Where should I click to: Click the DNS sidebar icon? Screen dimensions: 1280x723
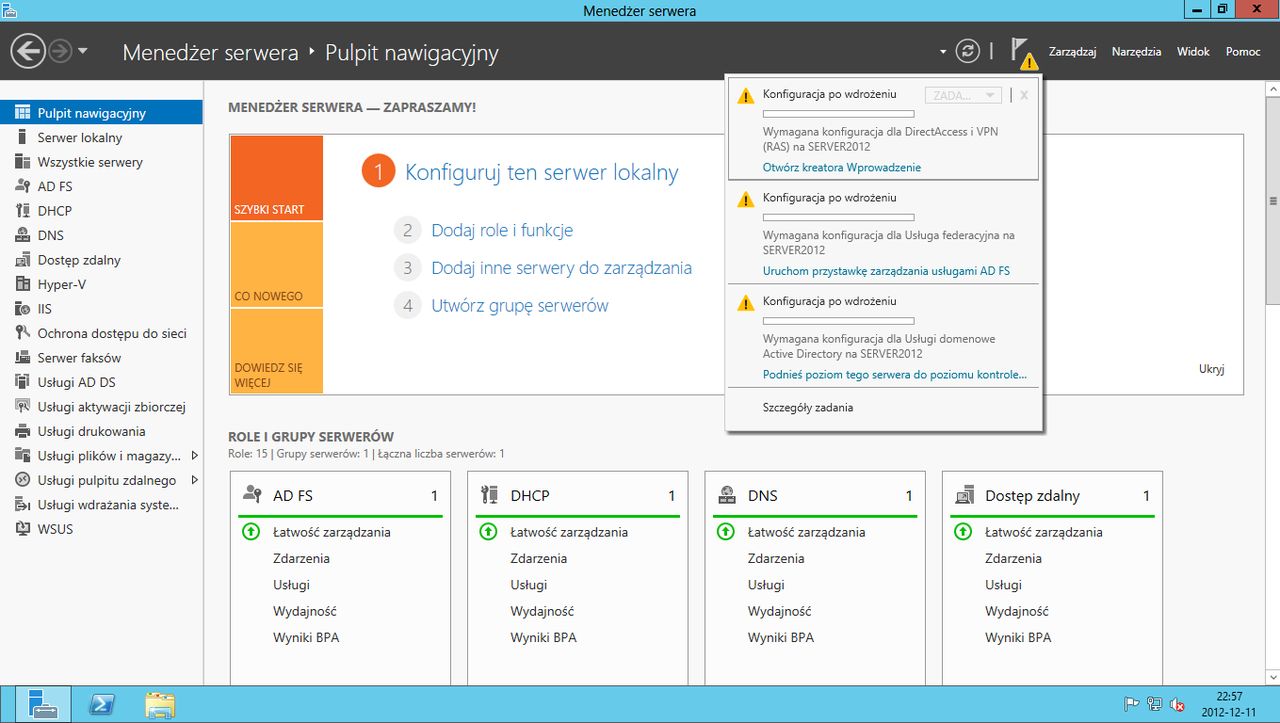[x=22, y=235]
